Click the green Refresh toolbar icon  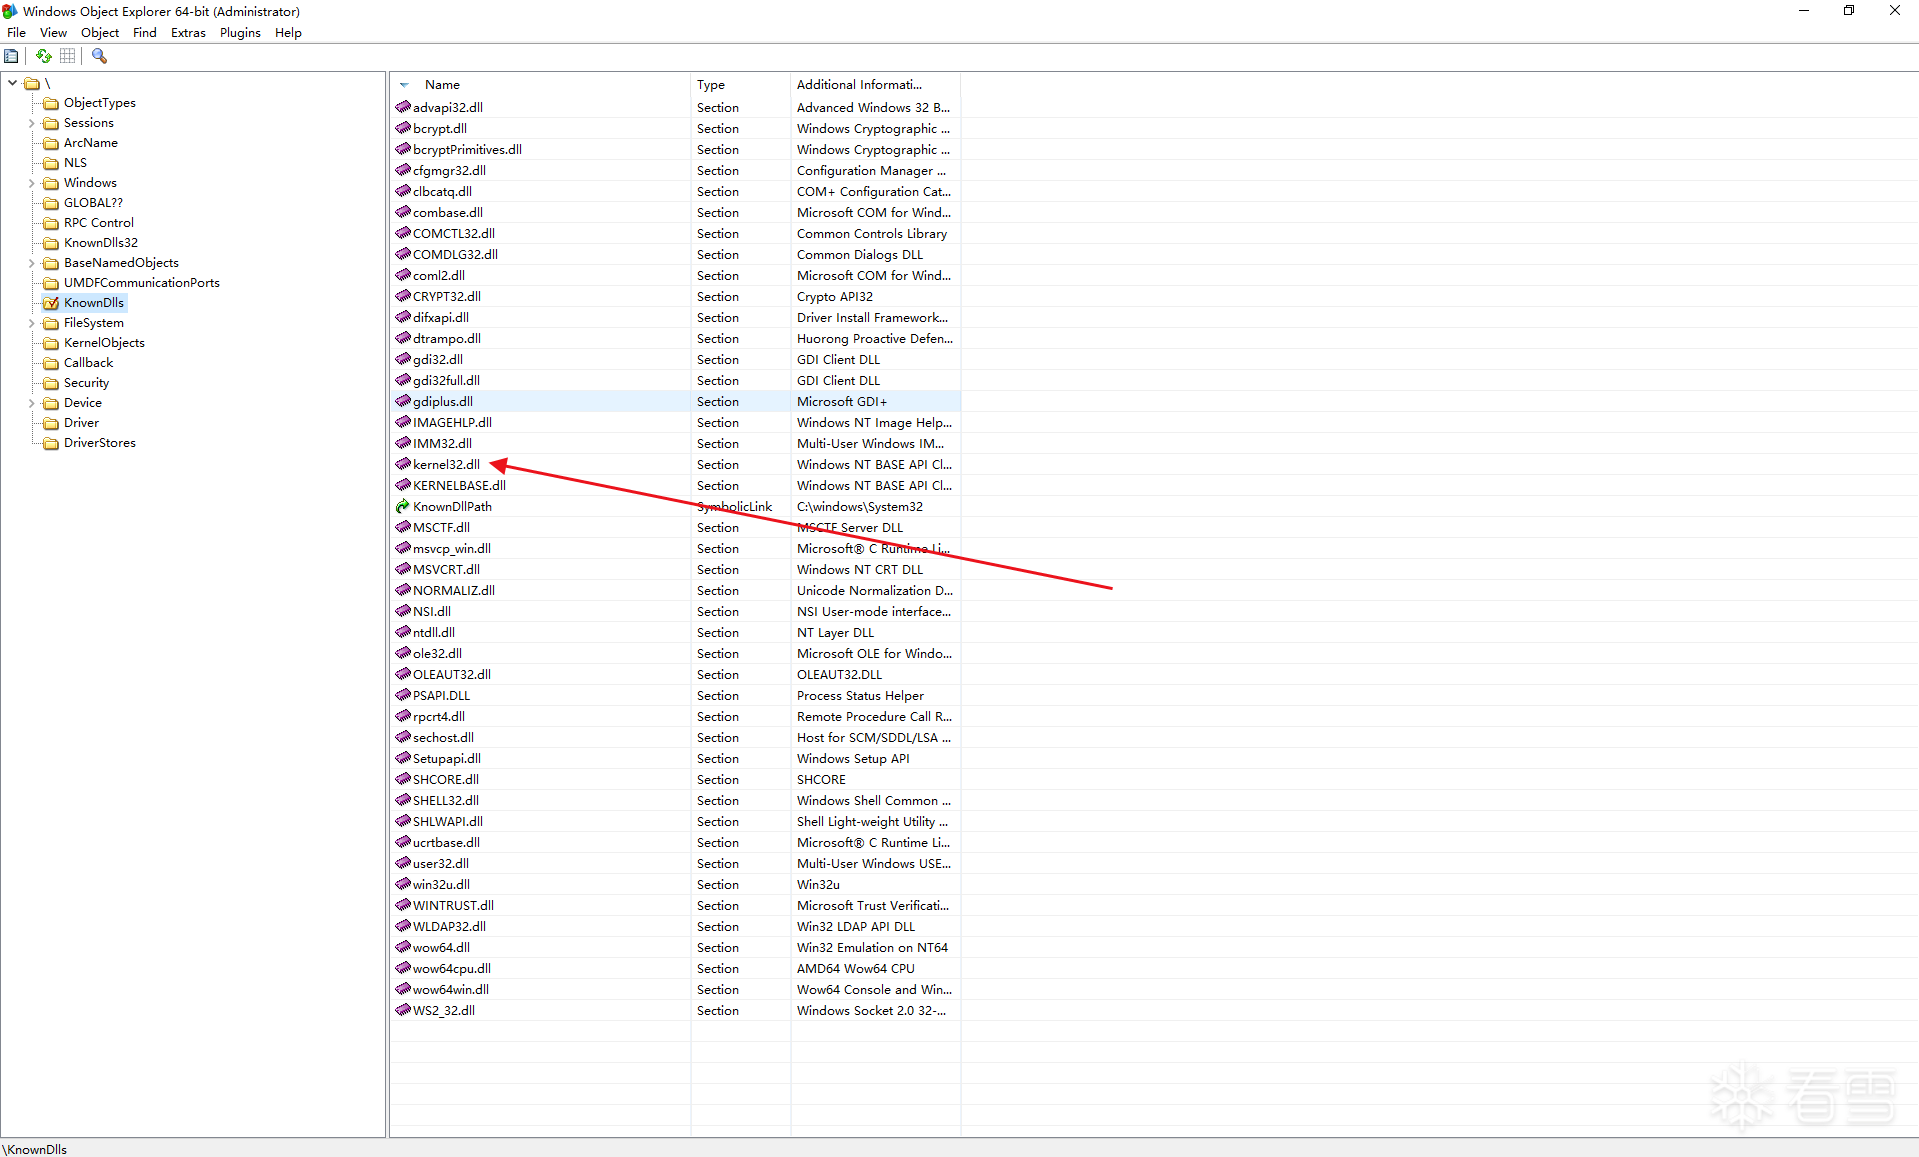[x=44, y=56]
